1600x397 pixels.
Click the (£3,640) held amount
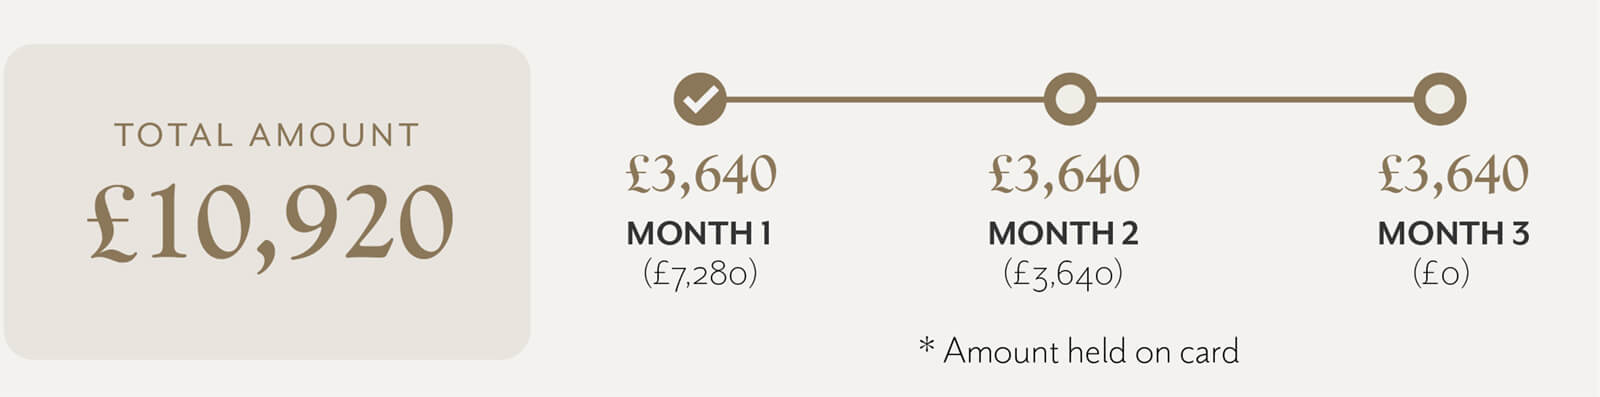1063,273
